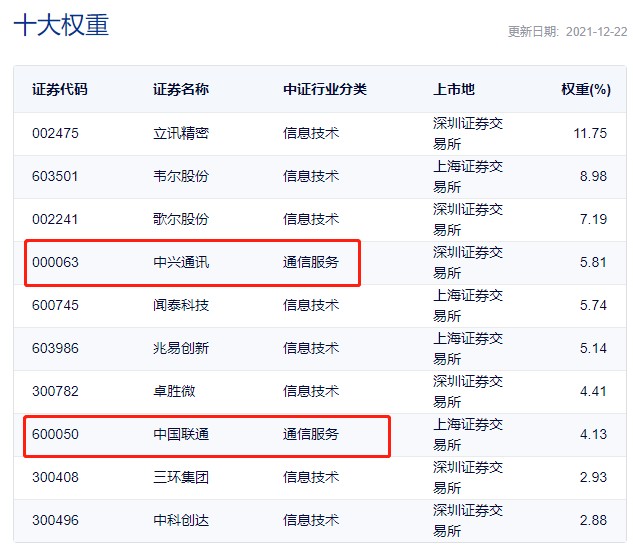Screen dimensions: 633x547
Task: Select the name 兆易创新
Action: click(181, 348)
